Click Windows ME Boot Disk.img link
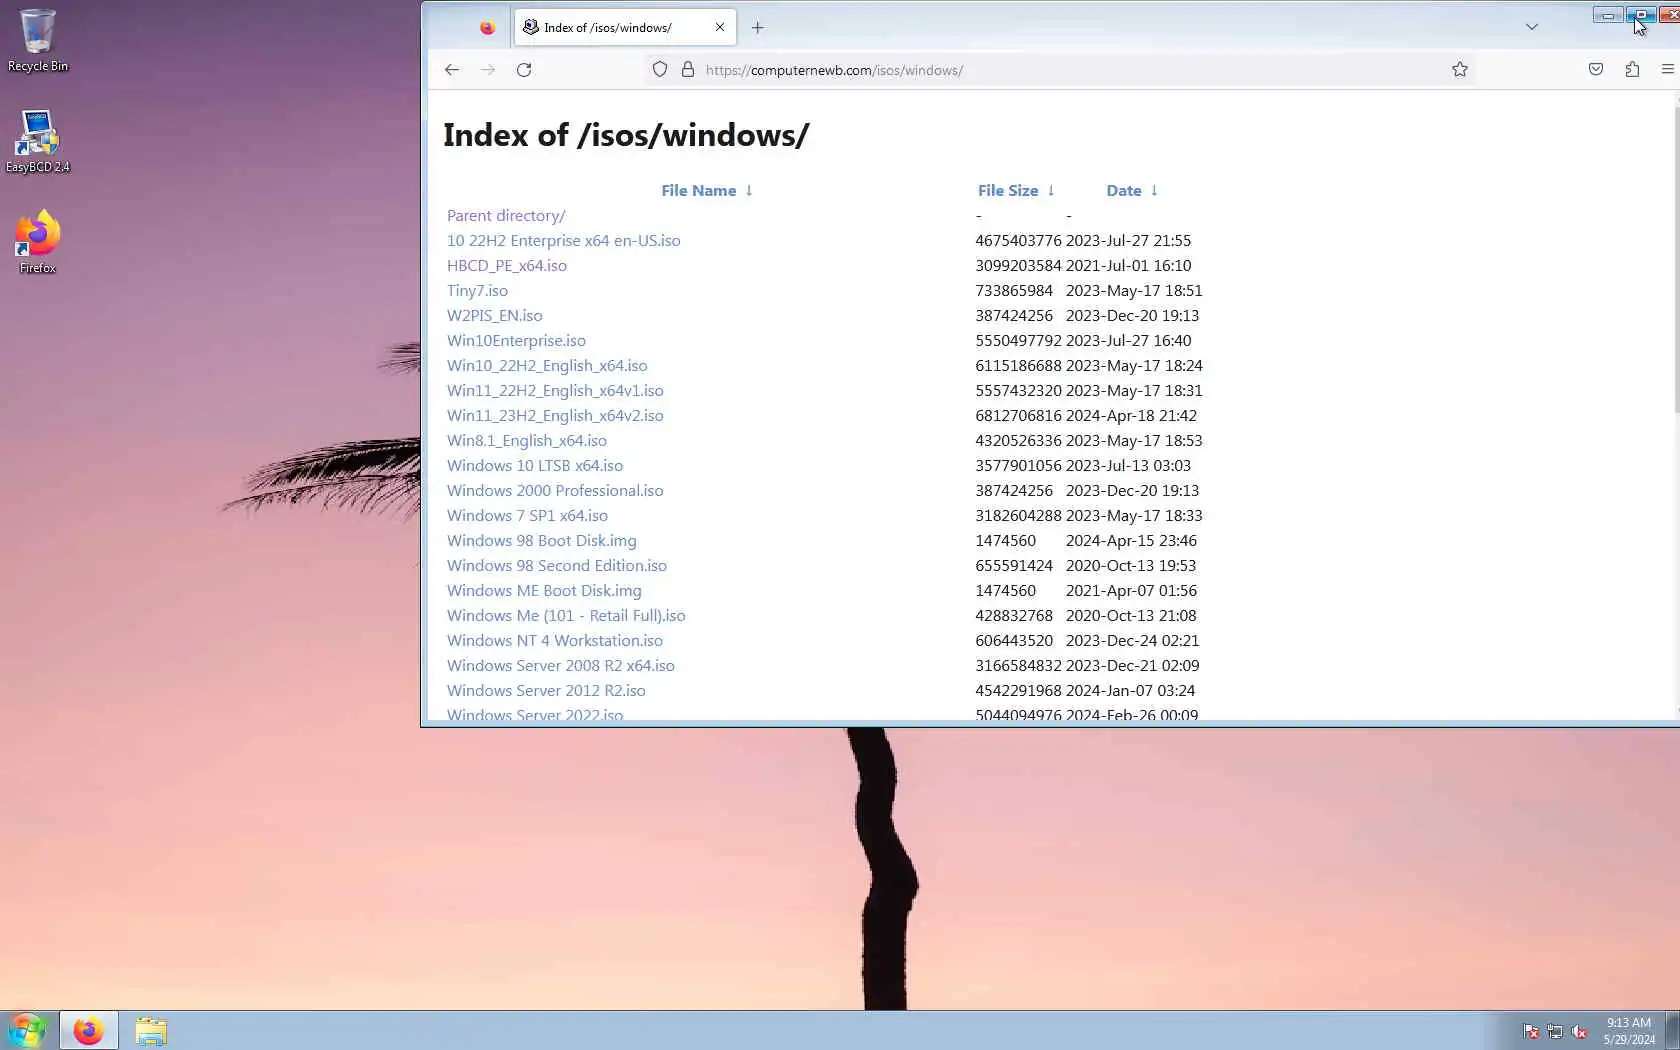Screen dimensions: 1680x1050 click(x=544, y=591)
